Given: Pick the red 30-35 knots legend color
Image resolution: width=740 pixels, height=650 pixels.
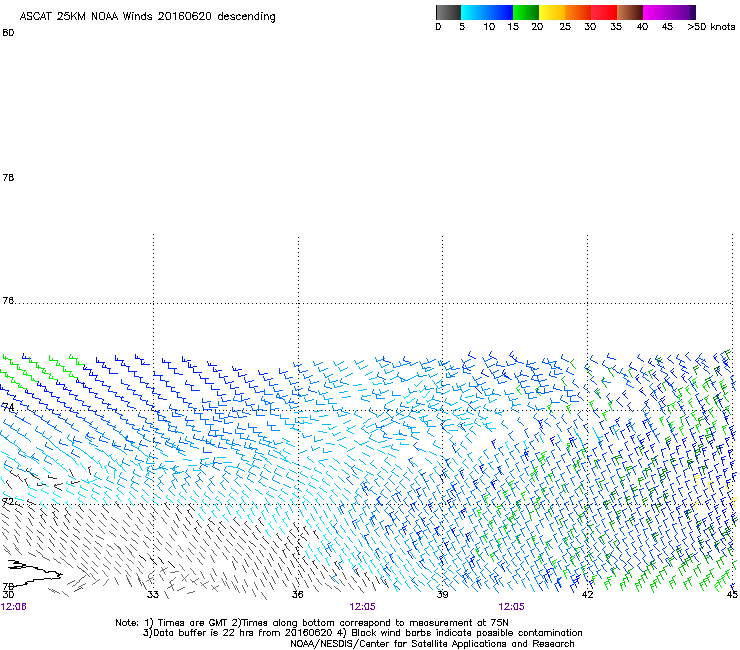Looking at the screenshot, I should coord(604,12).
